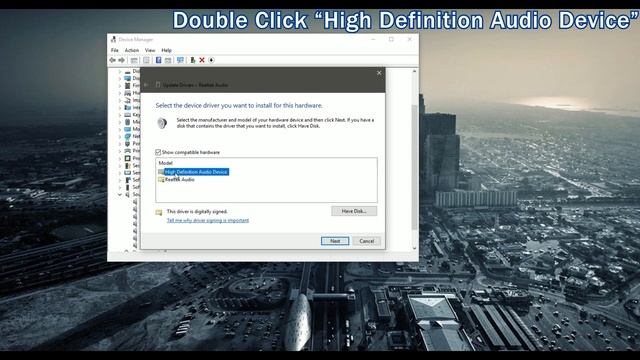
Task: Click the Forward arrow in Device Manager toolbar
Action: click(121, 60)
